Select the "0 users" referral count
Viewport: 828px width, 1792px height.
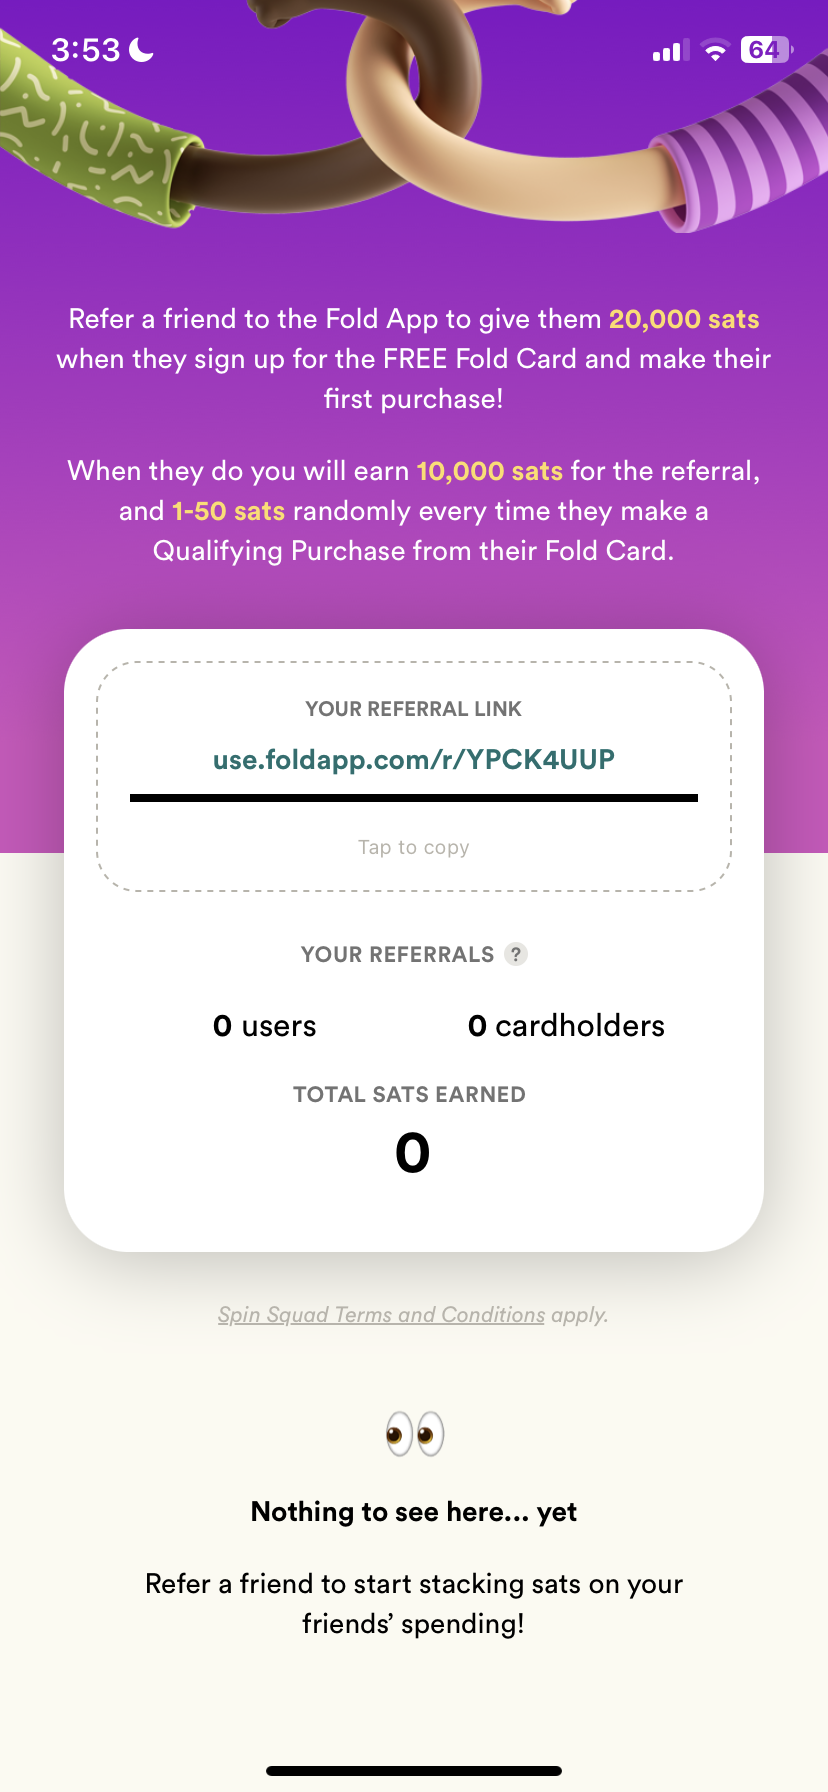coord(265,1026)
